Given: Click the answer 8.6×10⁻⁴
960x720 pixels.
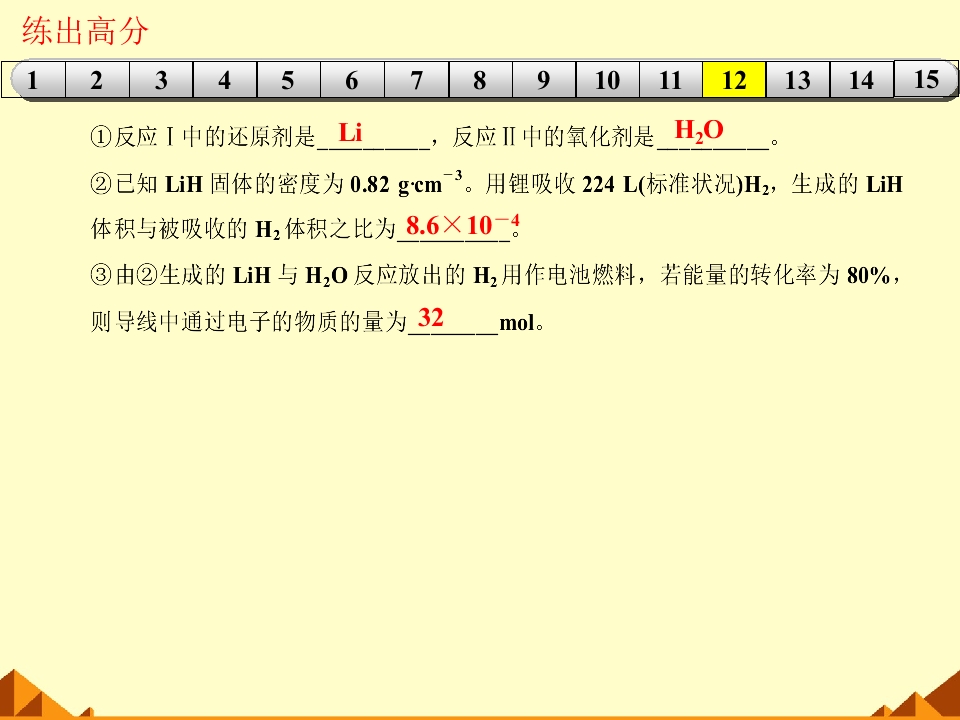Looking at the screenshot, I should 462,225.
